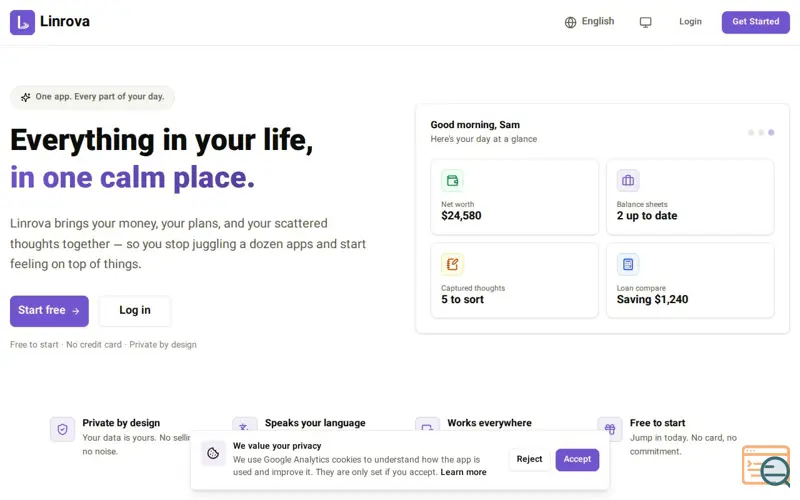The image size is (800, 500).
Task: Click the Start free button
Action: pos(49,311)
